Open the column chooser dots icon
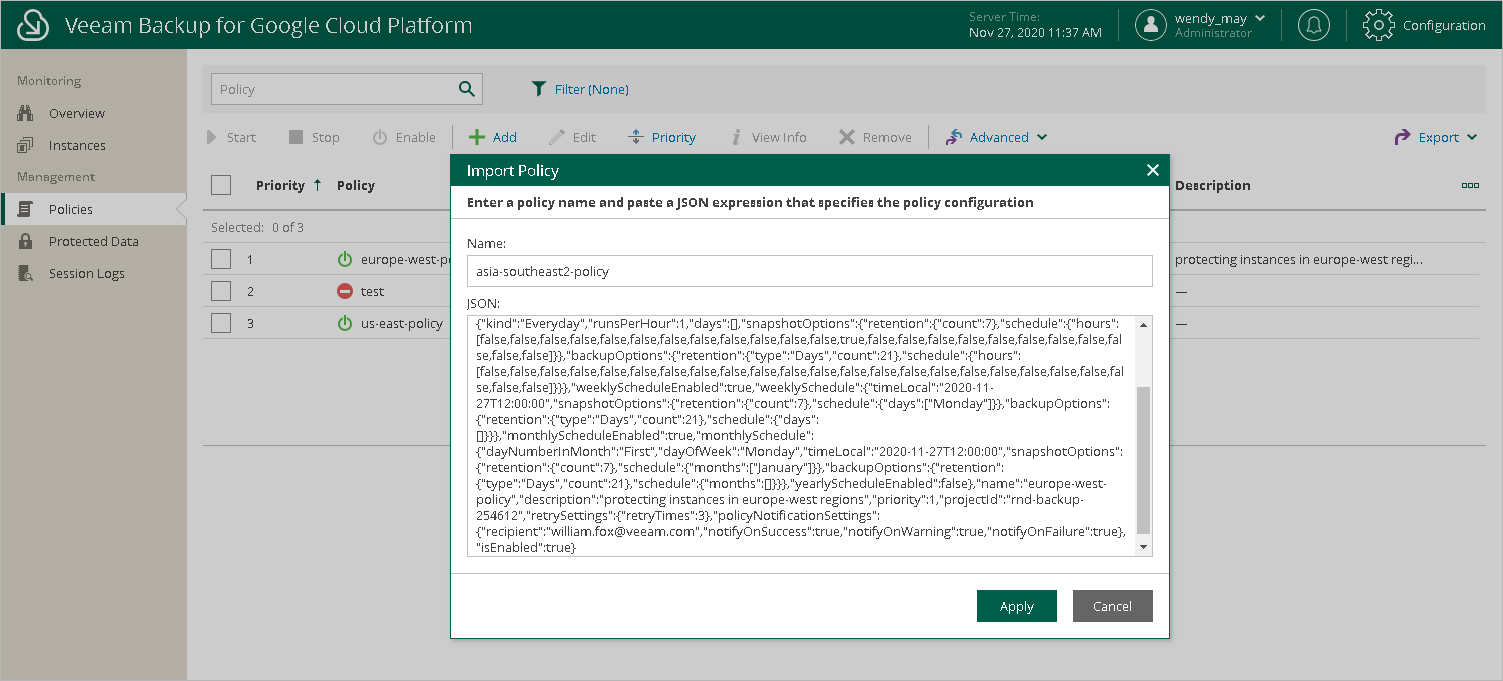 click(1470, 185)
